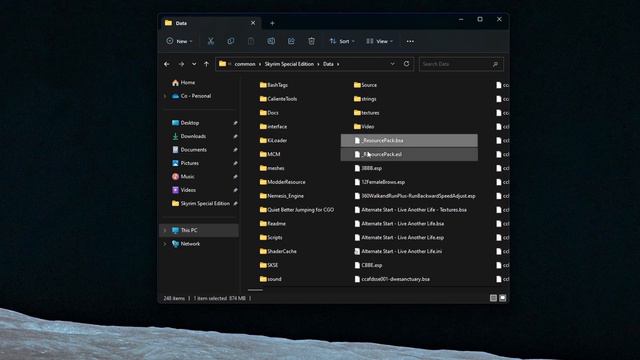Open the Sort dropdown menu
640x360 pixels.
(x=342, y=41)
